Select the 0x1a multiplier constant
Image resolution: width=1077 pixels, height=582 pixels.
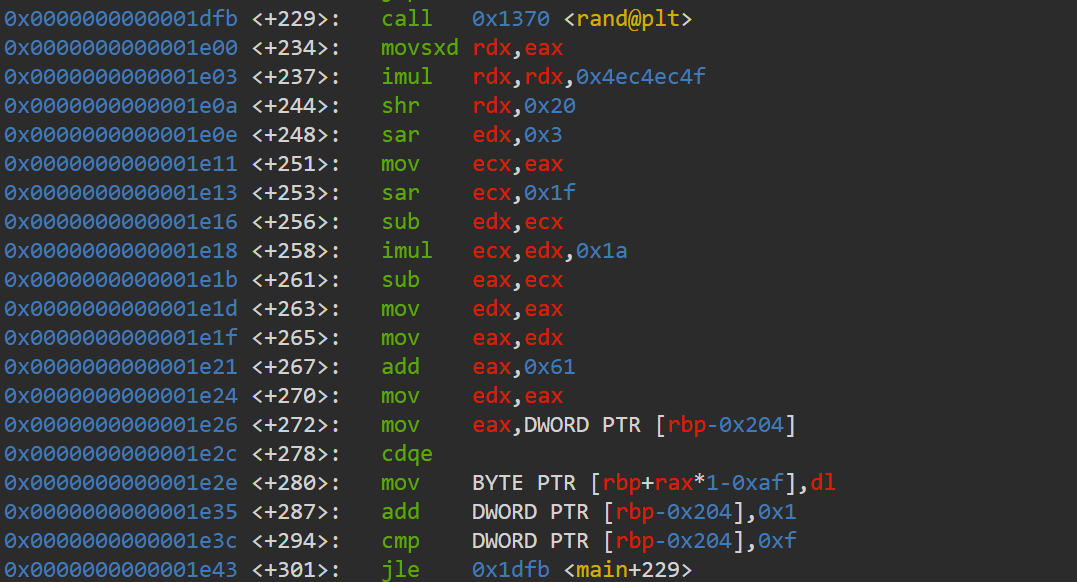click(x=602, y=250)
